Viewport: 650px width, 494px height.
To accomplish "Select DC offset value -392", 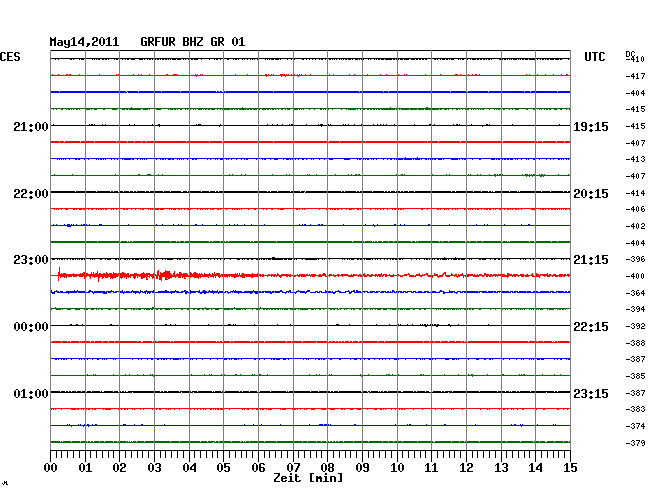I will point(635,326).
